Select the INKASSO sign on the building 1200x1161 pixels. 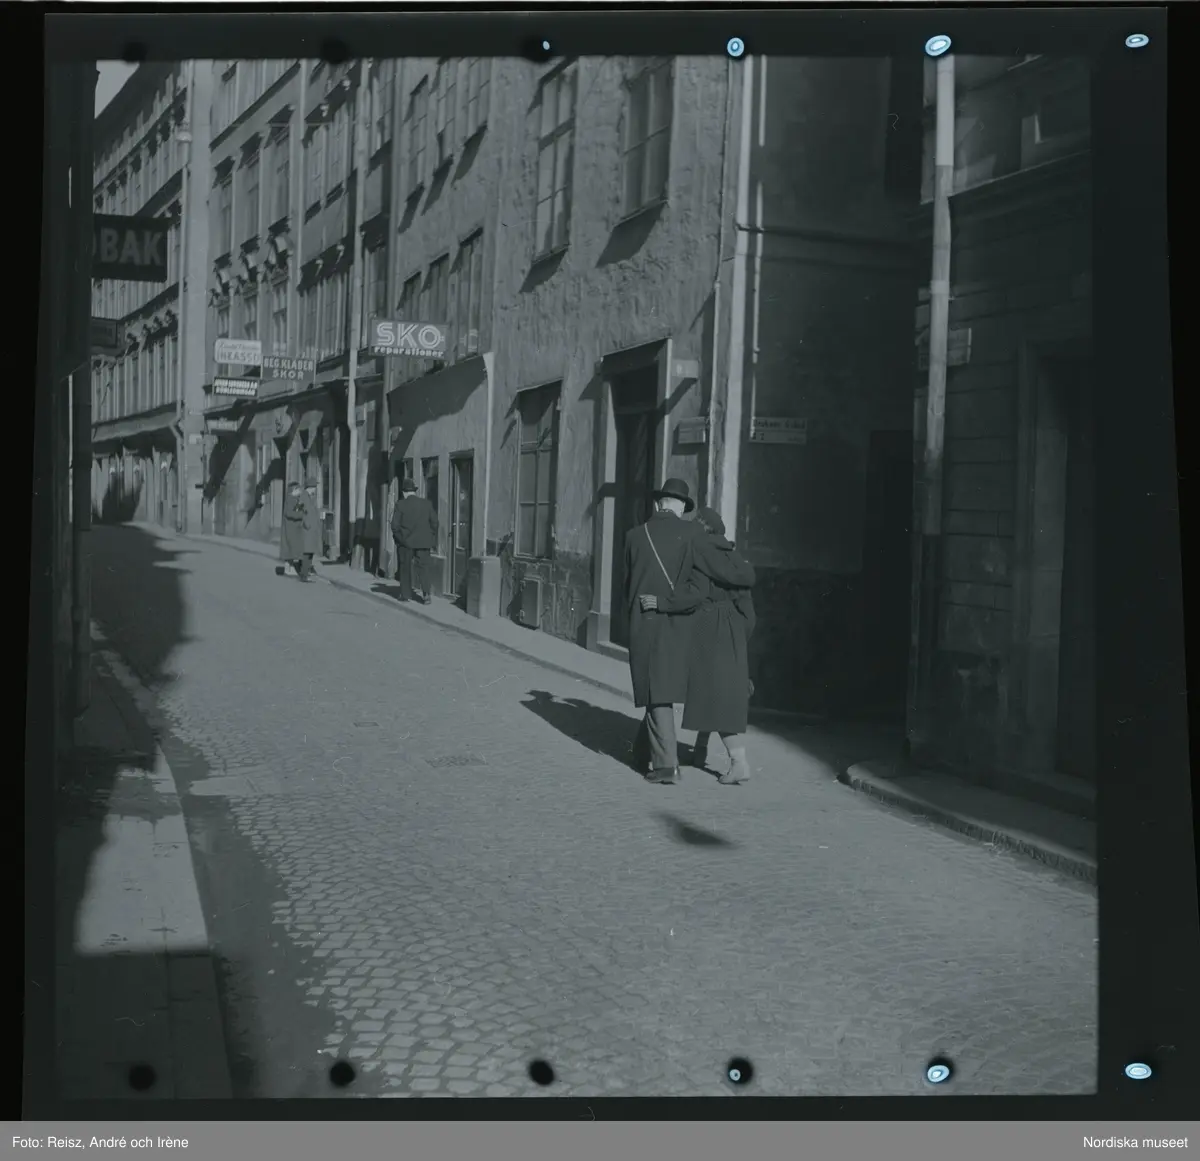[x=236, y=351]
